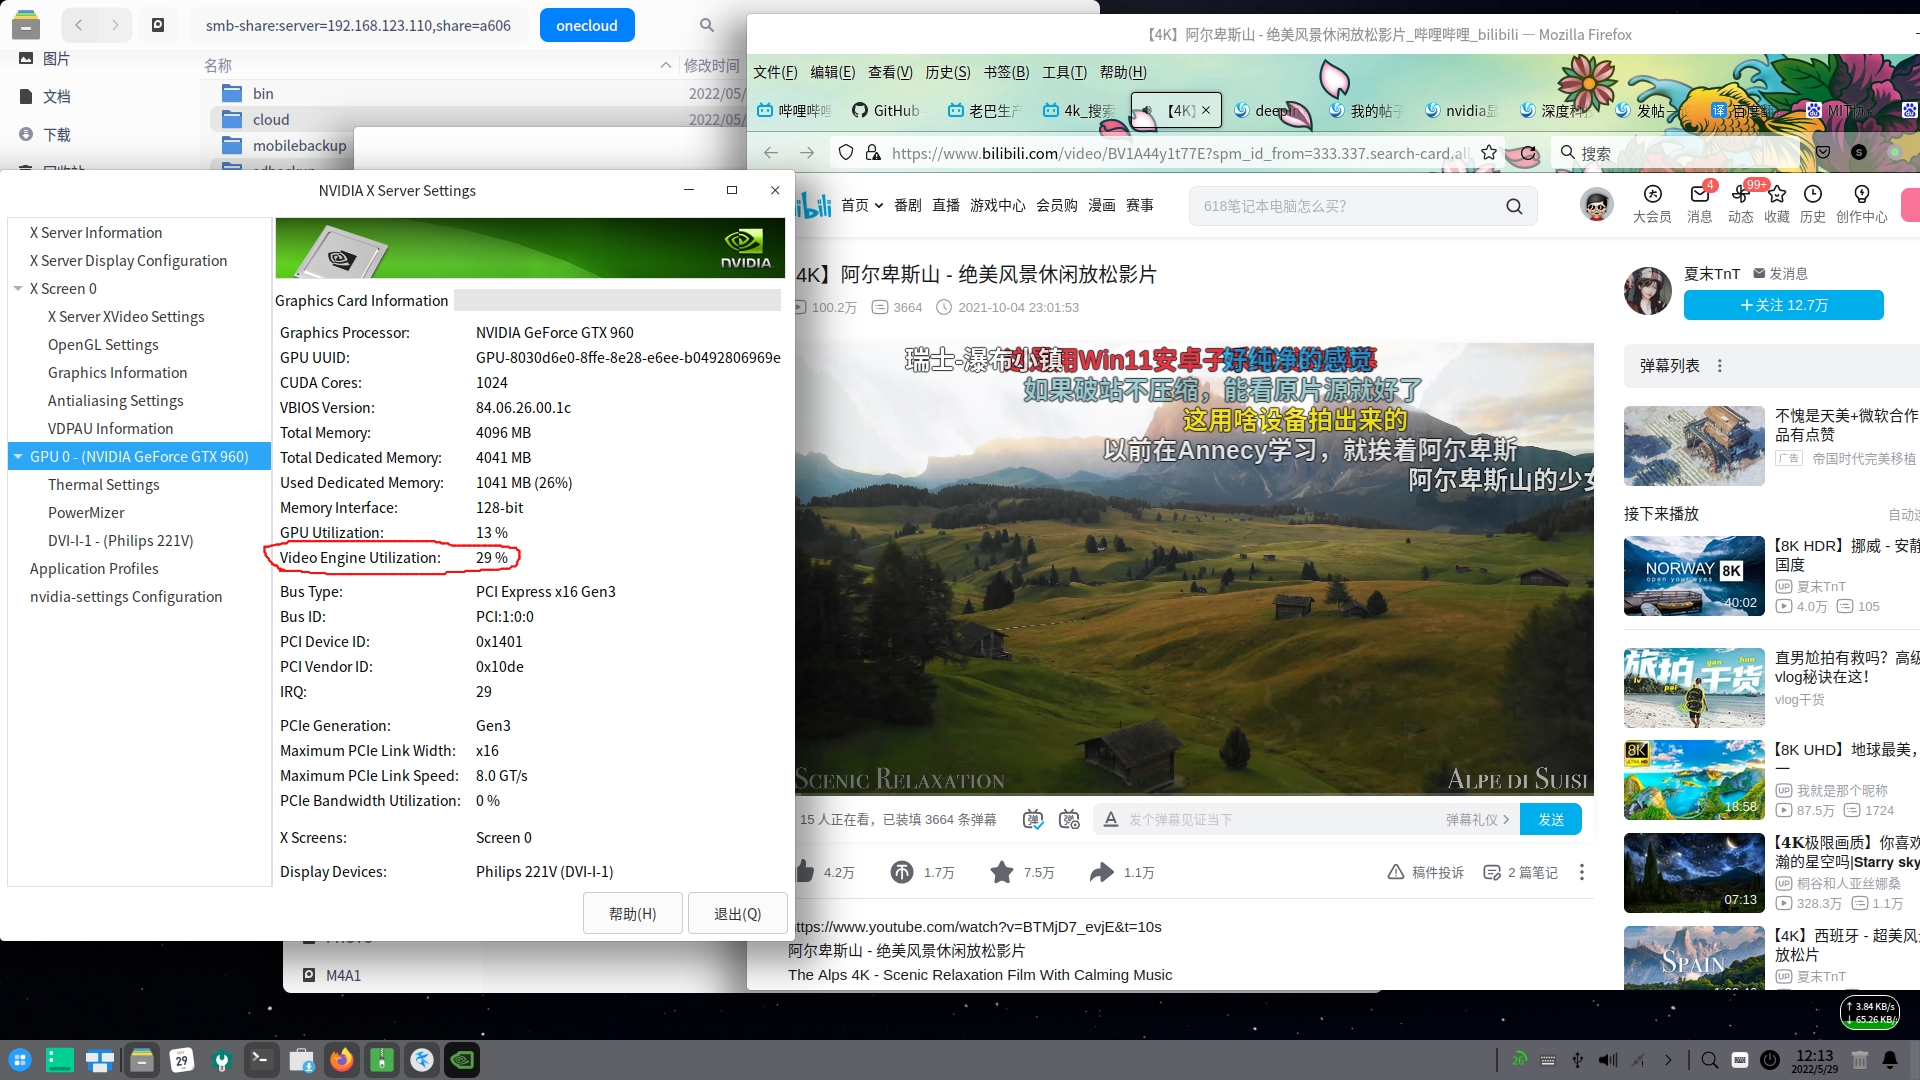This screenshot has height=1080, width=1920.
Task: Open danmaku list options menu
Action: [x=1720, y=366]
